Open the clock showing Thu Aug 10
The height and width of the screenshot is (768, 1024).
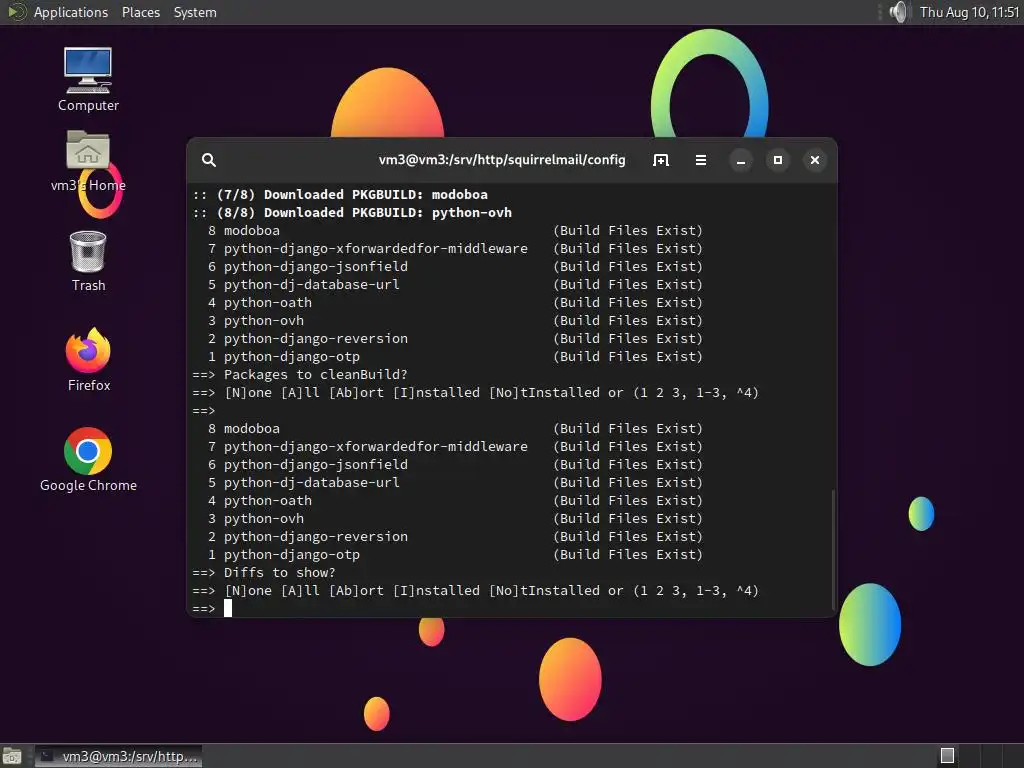[969, 12]
